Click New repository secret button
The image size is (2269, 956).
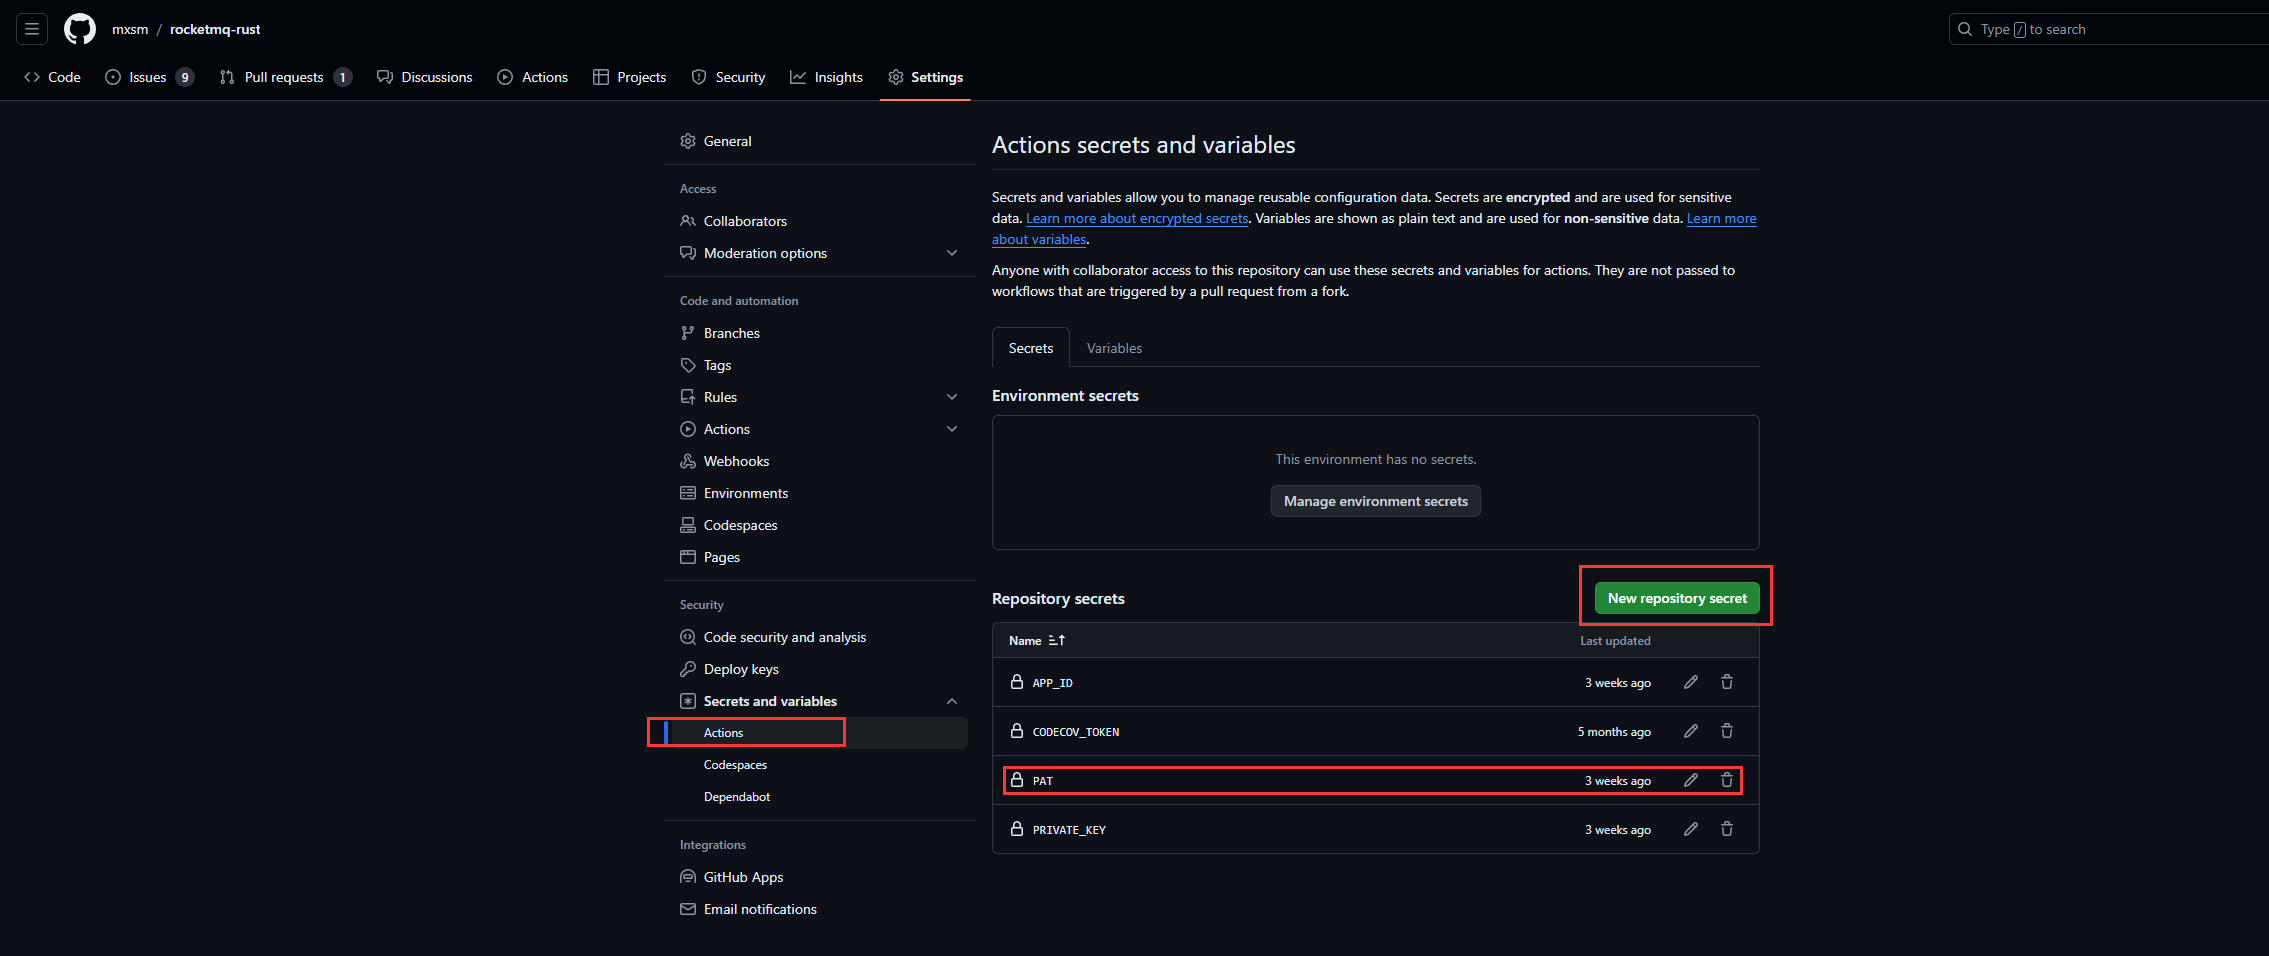(1676, 597)
